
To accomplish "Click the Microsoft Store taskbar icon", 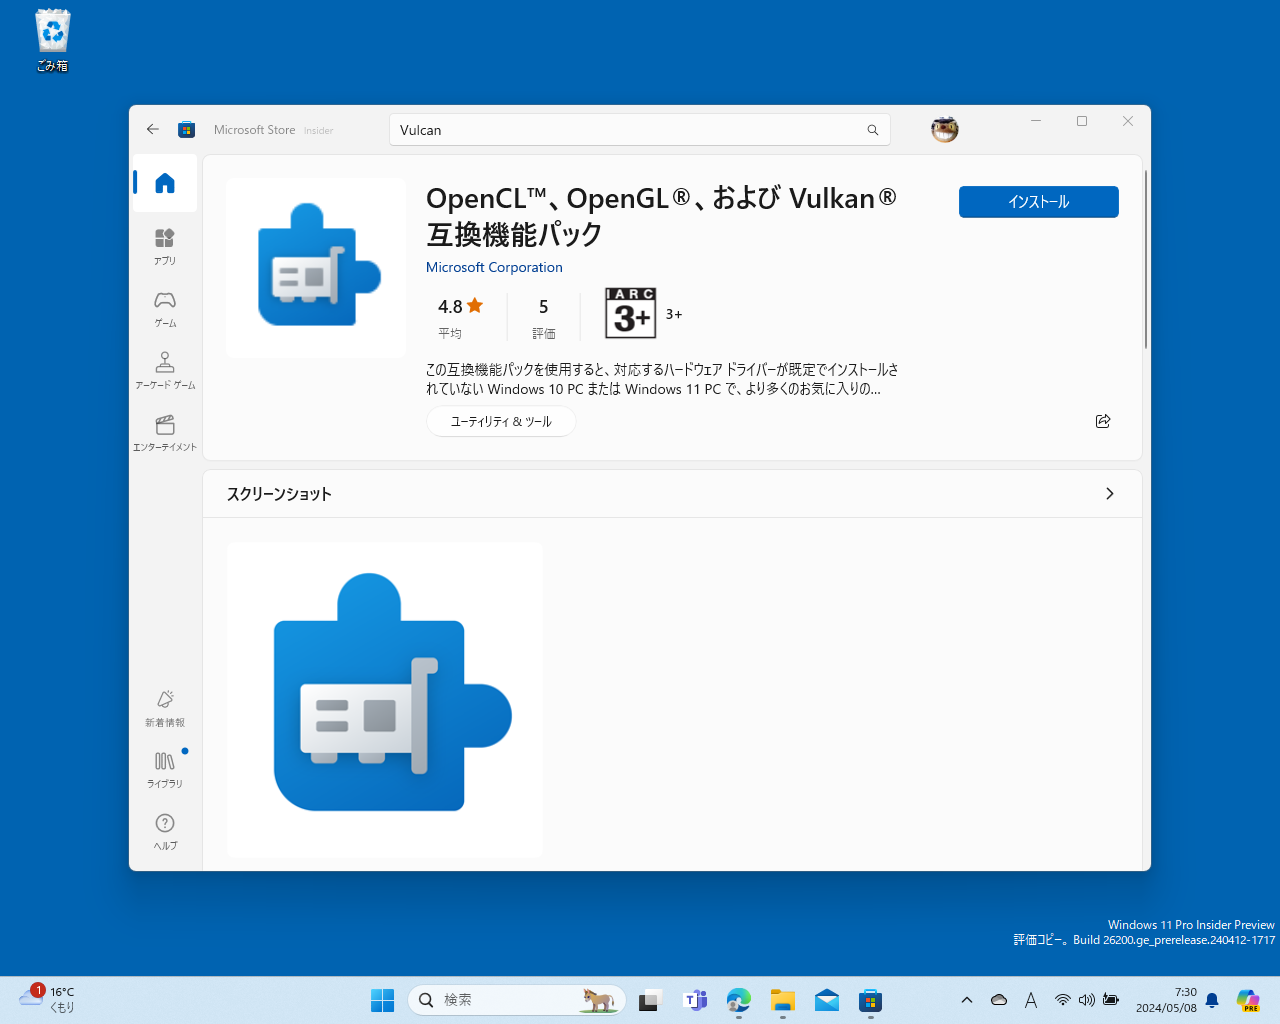I will (x=871, y=1000).
